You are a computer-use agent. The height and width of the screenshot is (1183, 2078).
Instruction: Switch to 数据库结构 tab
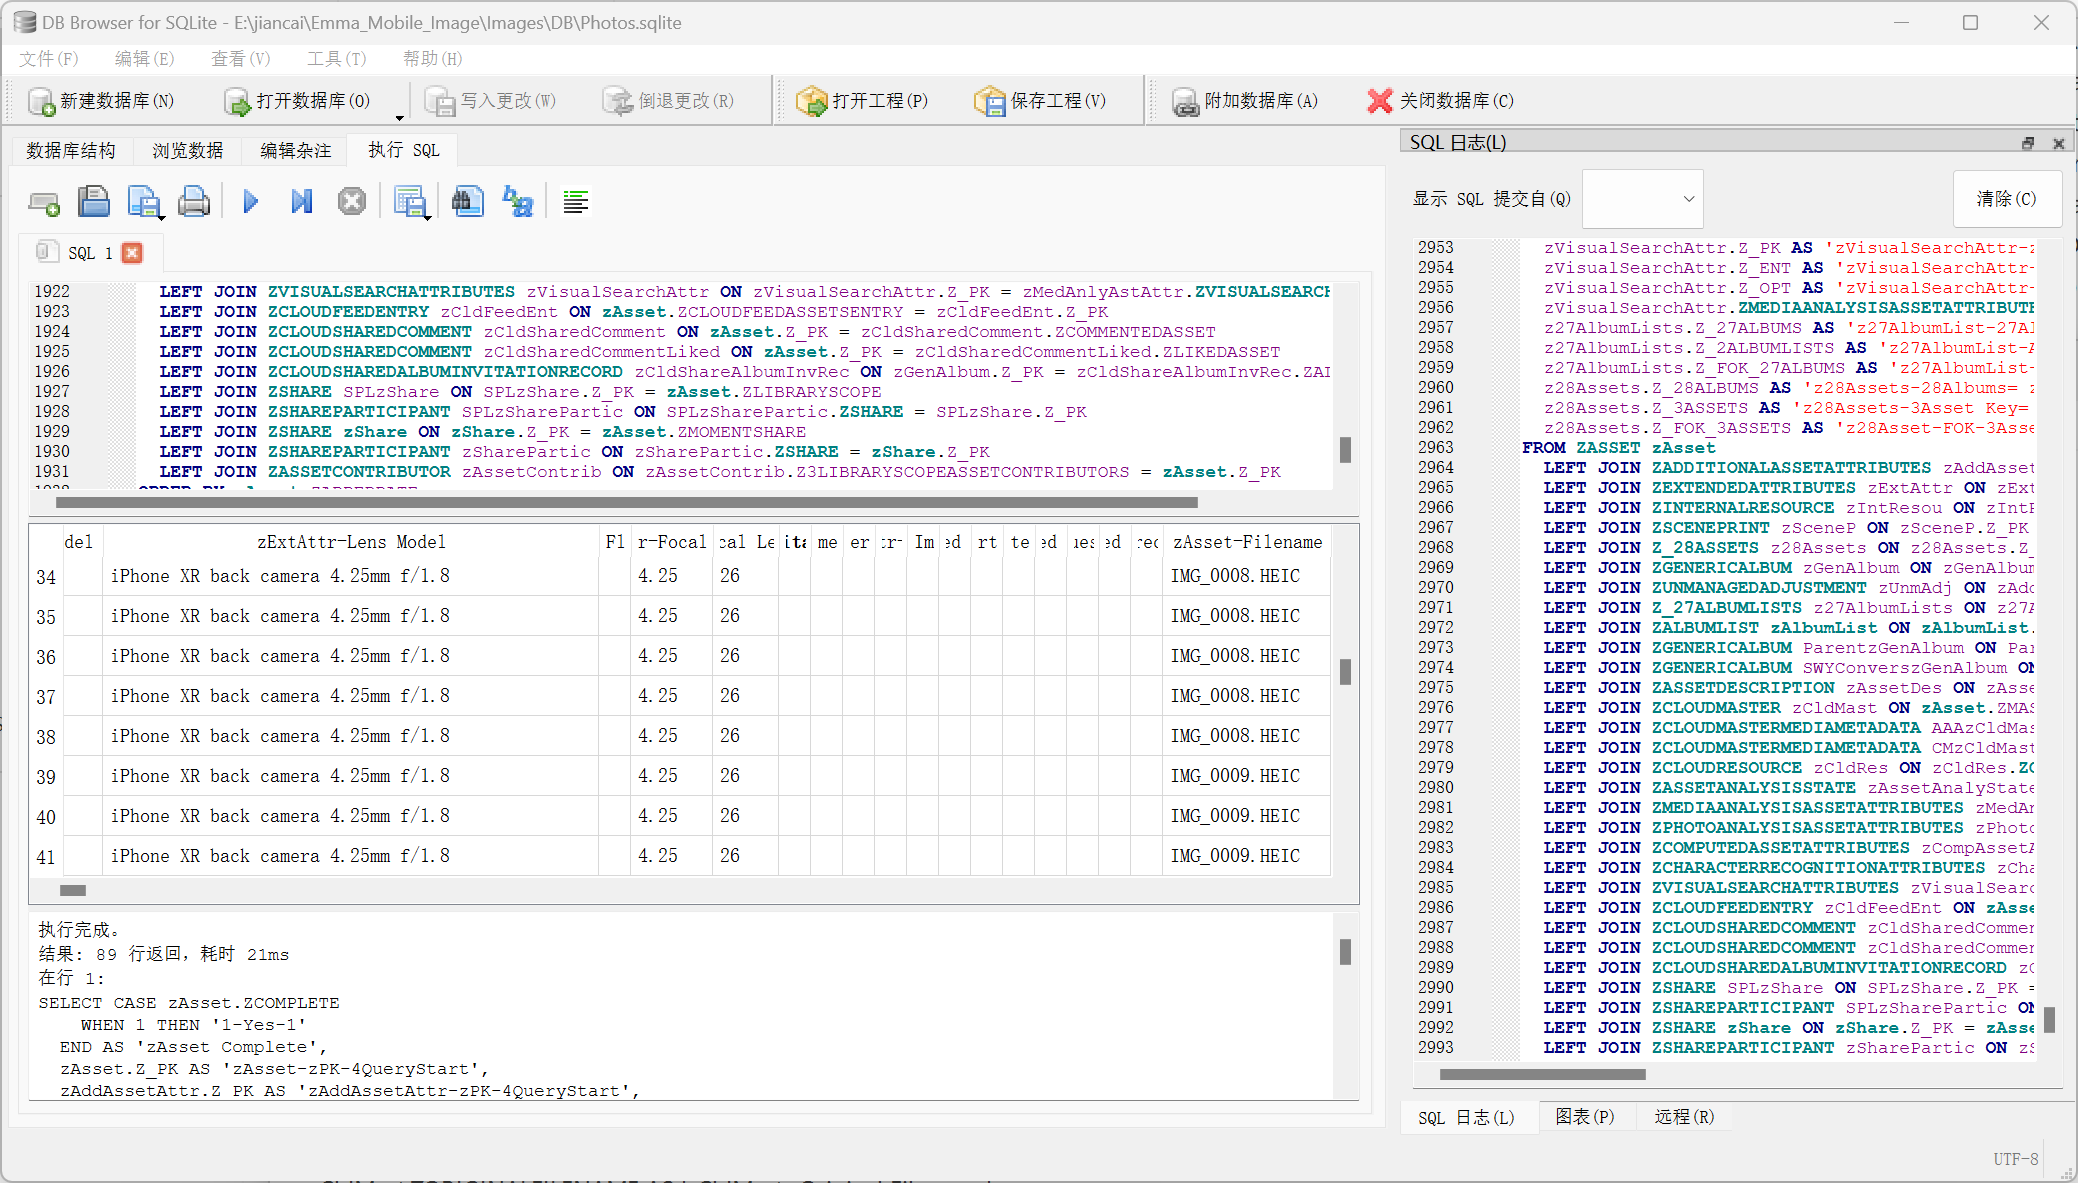(x=71, y=150)
